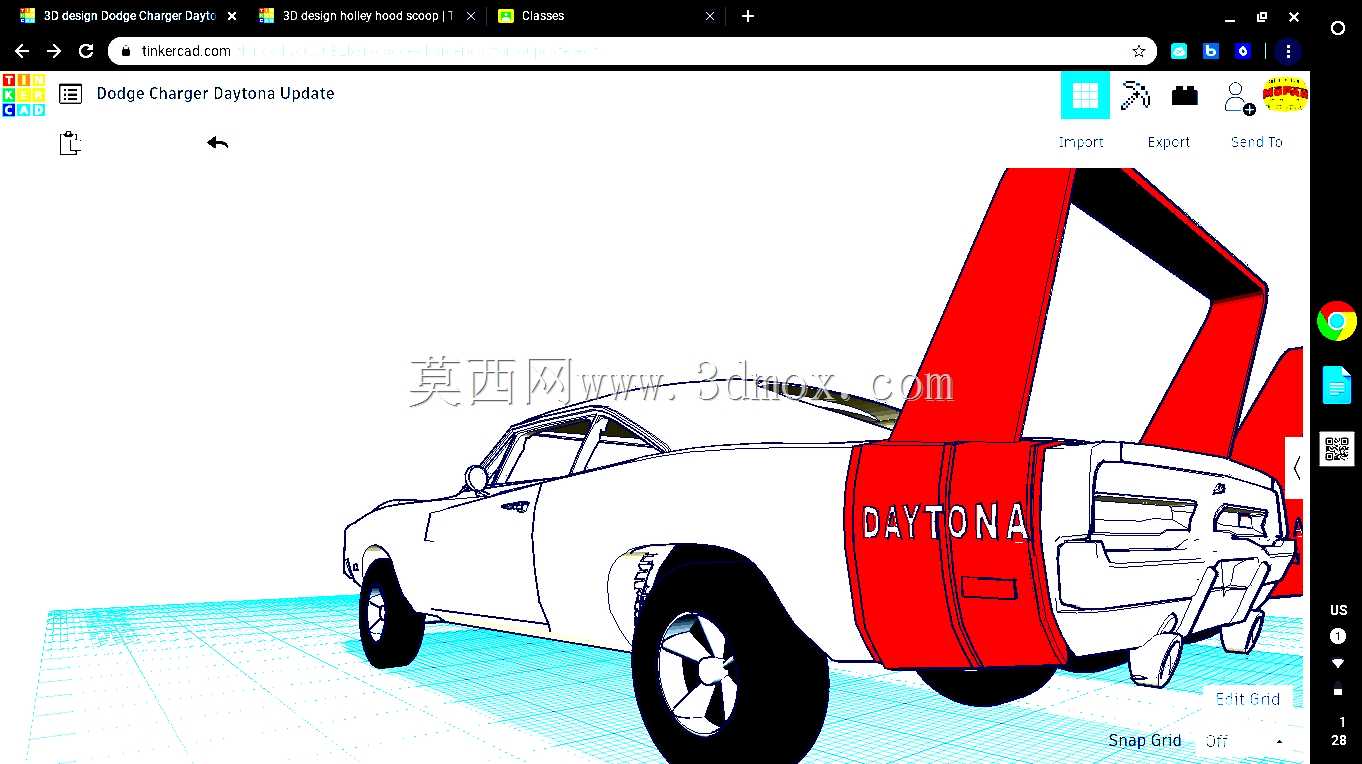The image size is (1362, 764).
Task: Click the 'b' extension icon
Action: coord(1211,51)
